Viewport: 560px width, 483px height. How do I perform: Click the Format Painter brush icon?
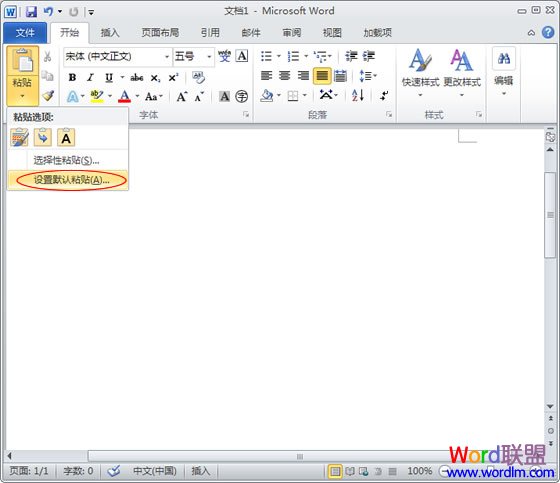coord(48,95)
